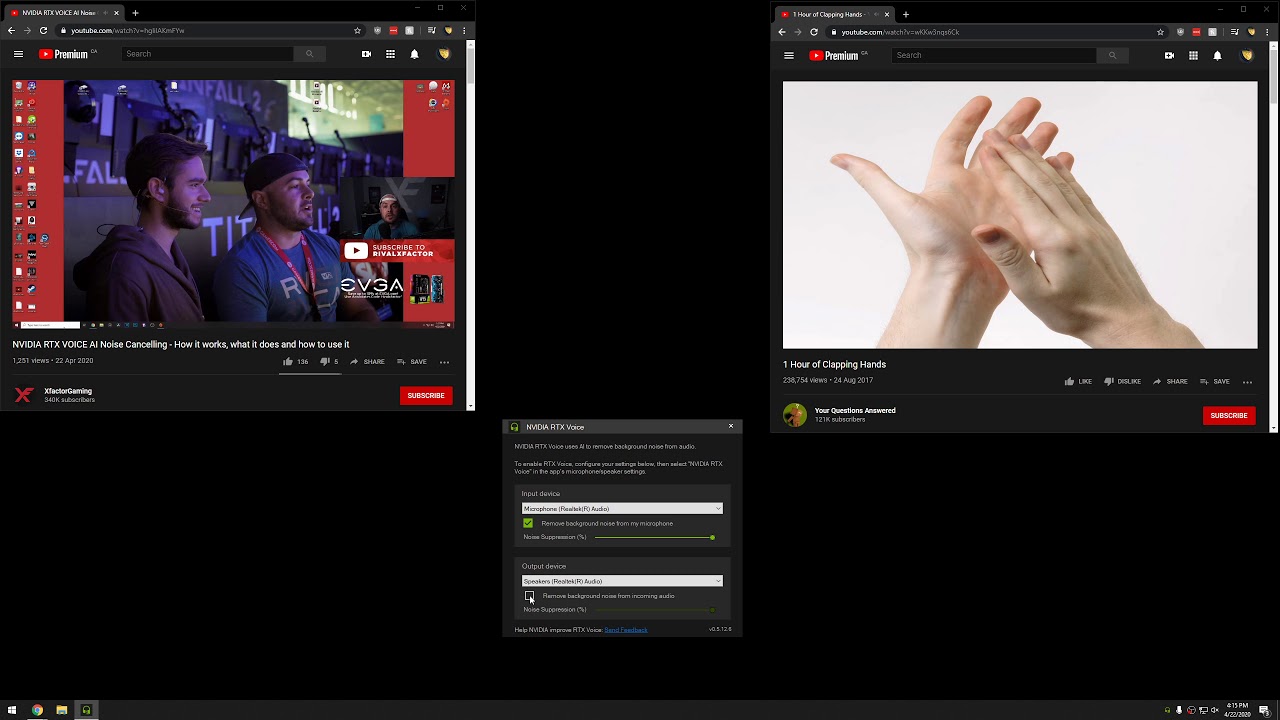
Task: Share the Clapping Hands video
Action: 1170,381
